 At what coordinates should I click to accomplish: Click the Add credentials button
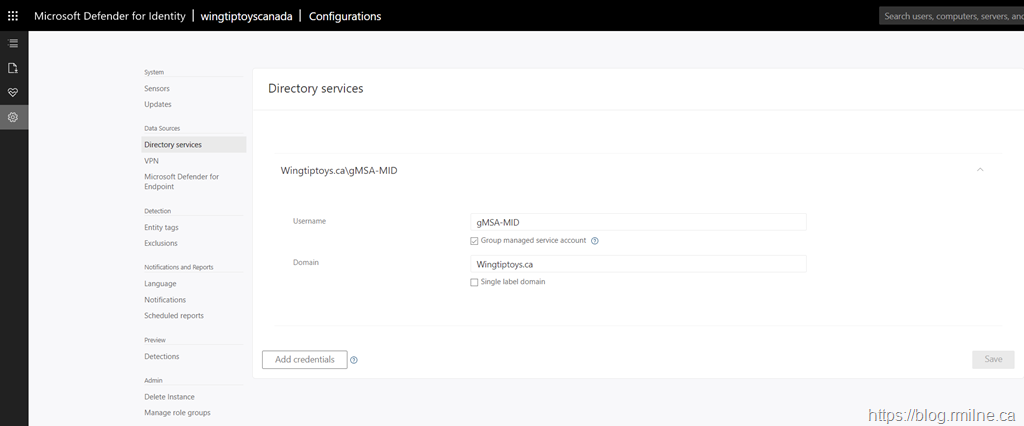pos(304,359)
